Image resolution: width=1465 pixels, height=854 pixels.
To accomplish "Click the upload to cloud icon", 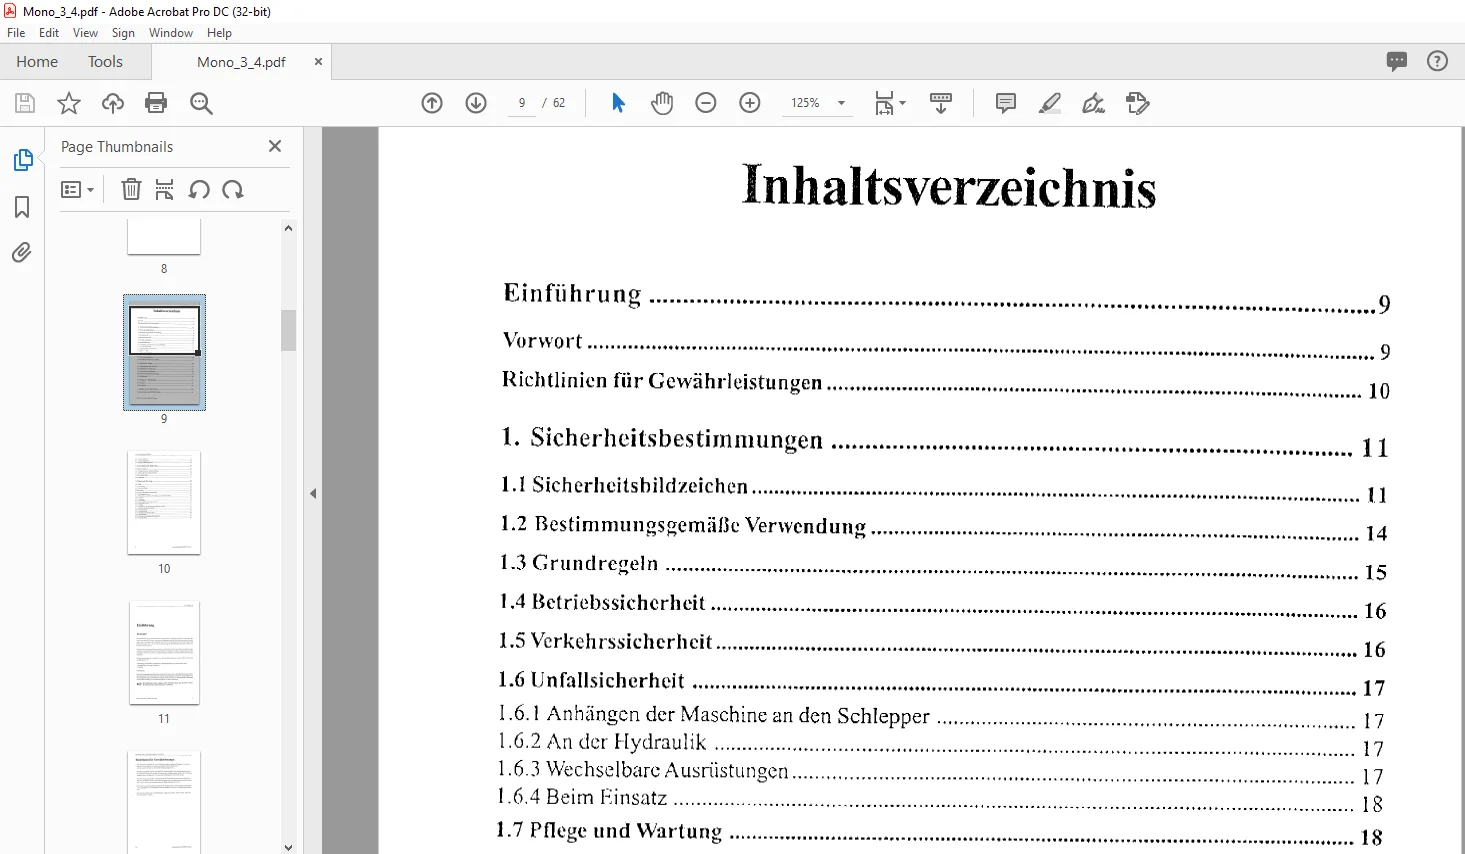I will coord(113,103).
